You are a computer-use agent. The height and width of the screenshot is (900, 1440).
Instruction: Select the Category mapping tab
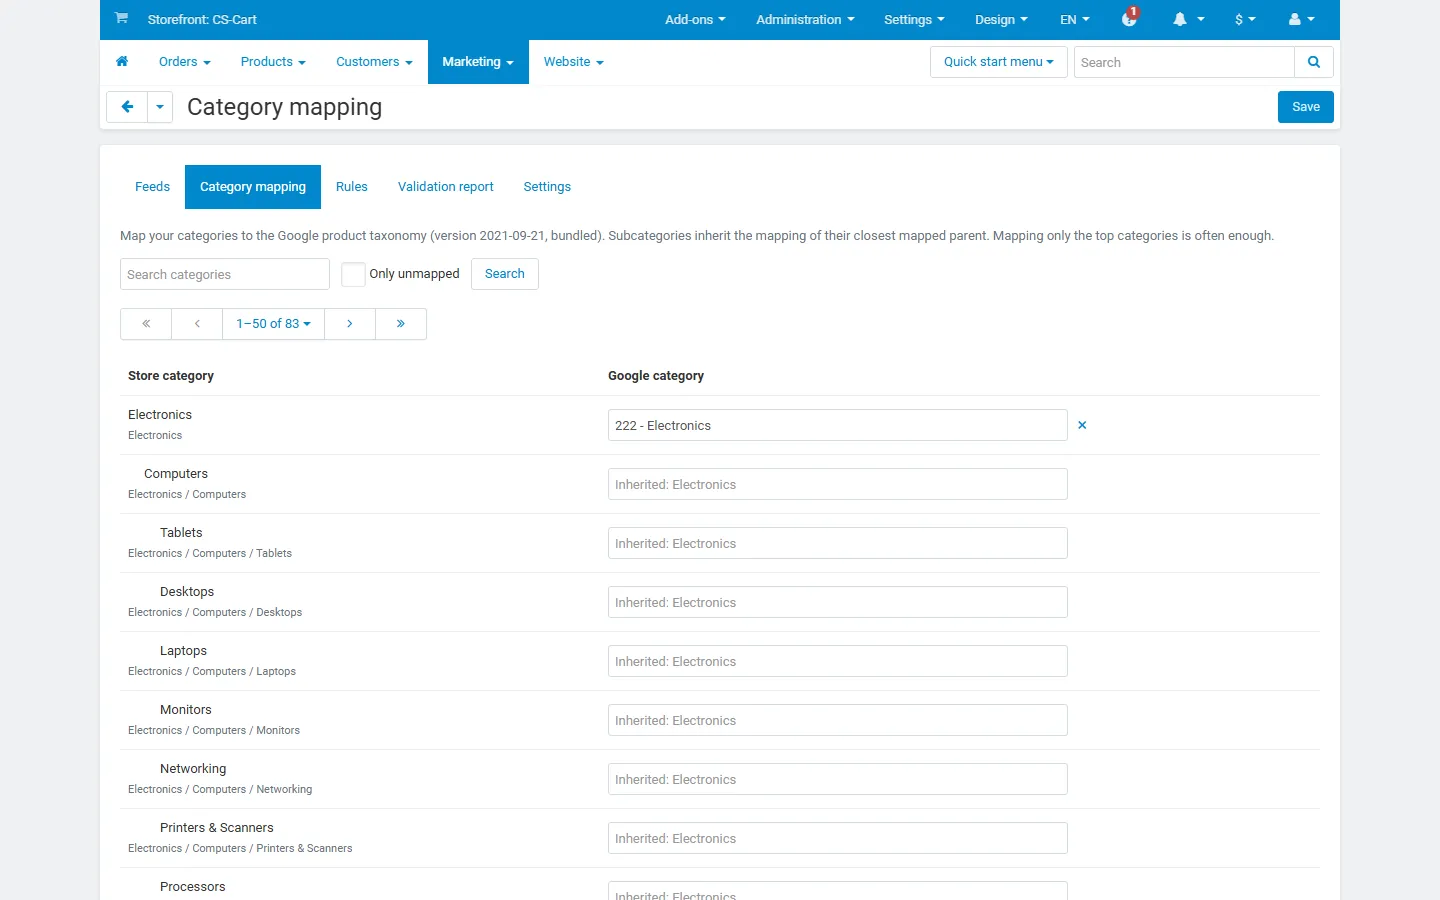(x=253, y=187)
